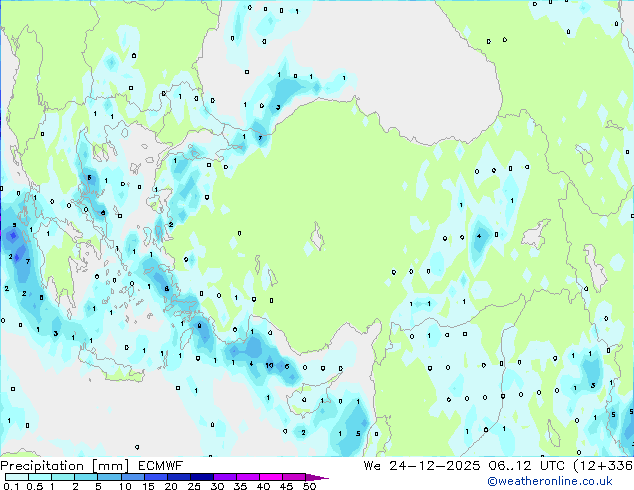Click the 10–15 mm legend swatch
The image size is (634, 490).
click(x=132, y=477)
